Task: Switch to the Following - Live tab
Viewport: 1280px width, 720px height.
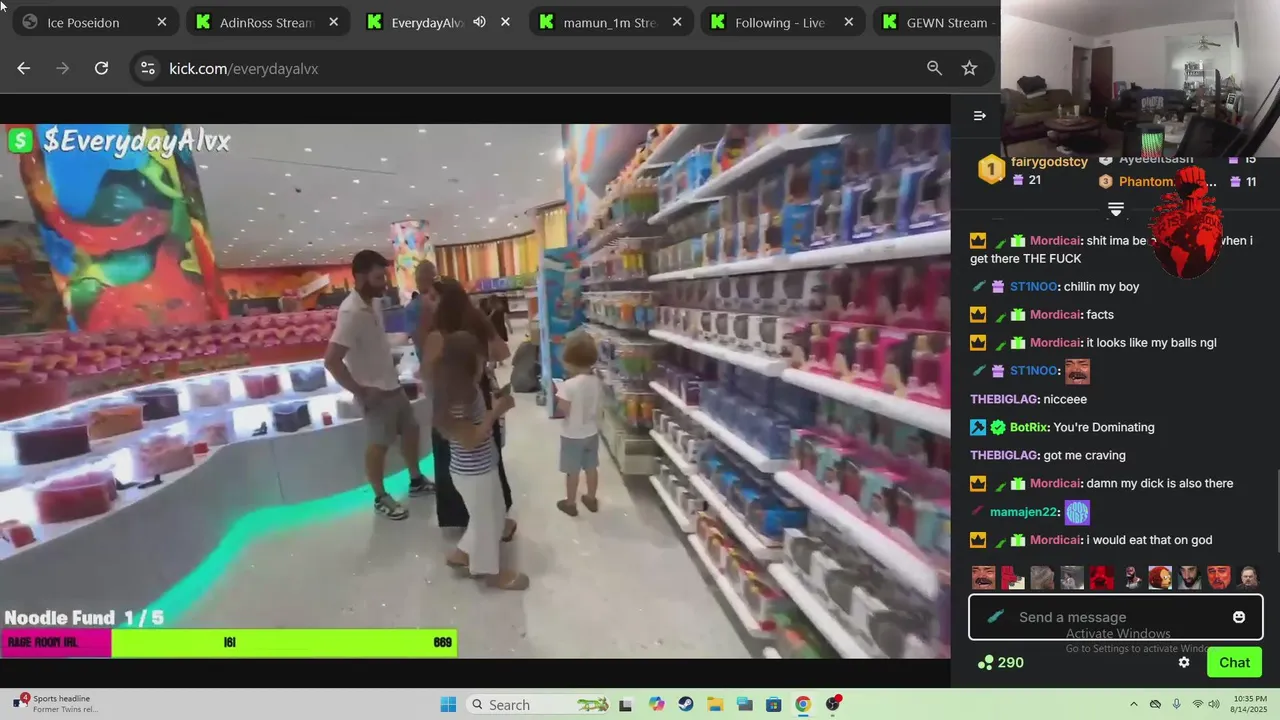Action: click(x=780, y=22)
